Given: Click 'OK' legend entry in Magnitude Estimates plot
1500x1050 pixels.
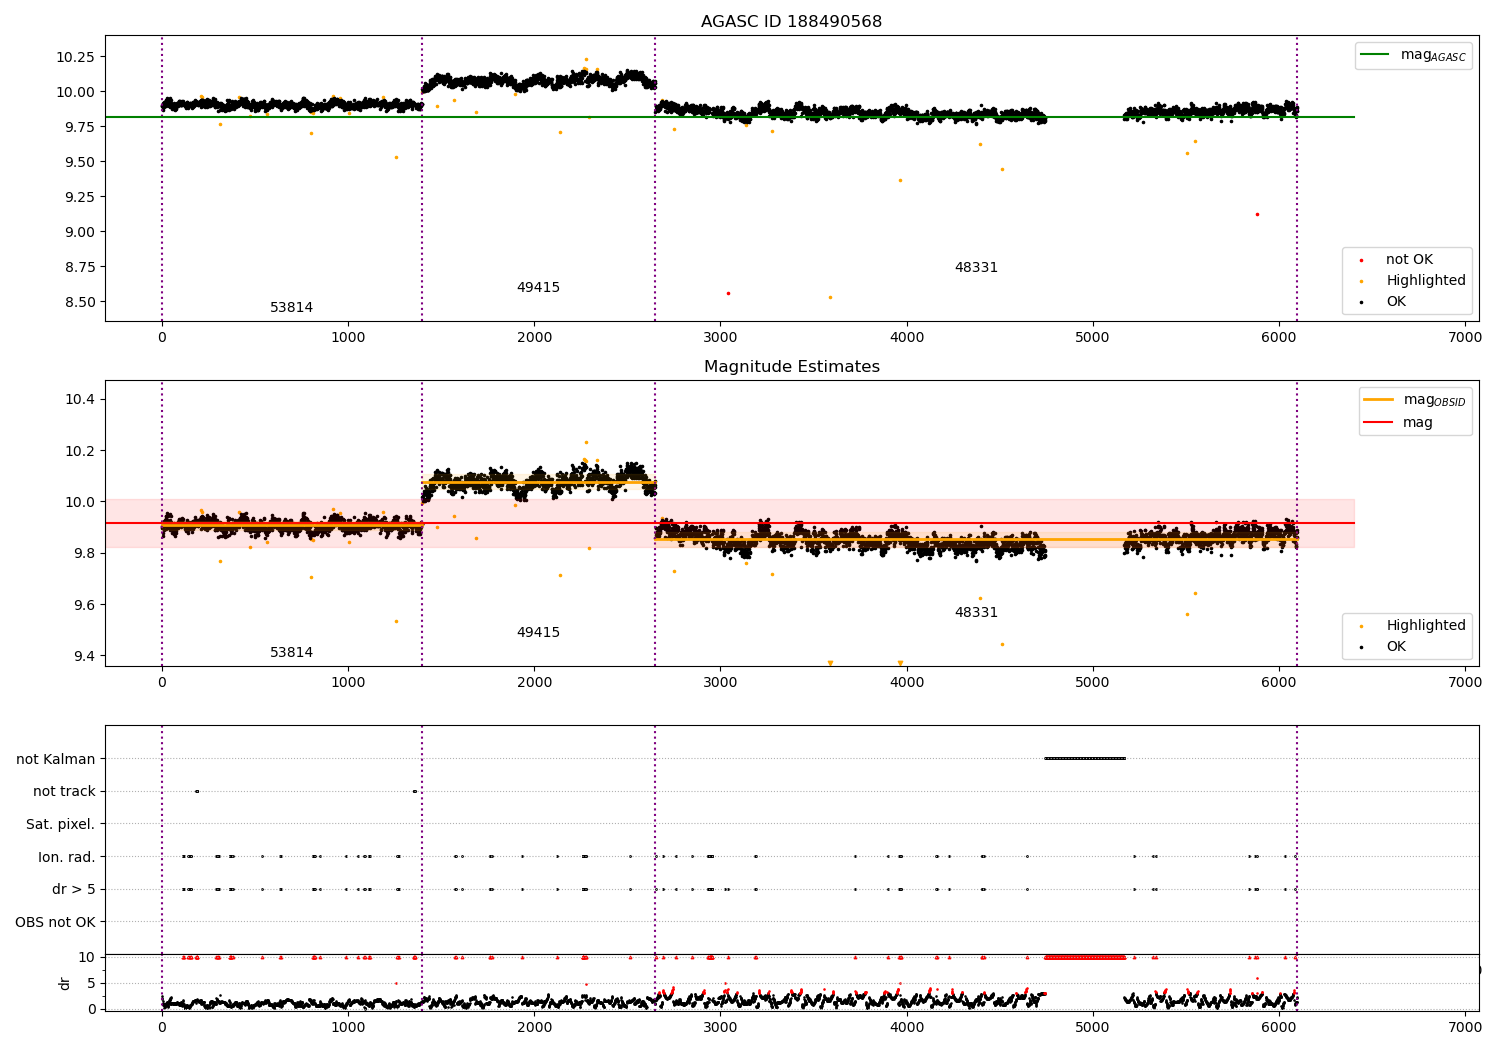Looking at the screenshot, I should [1395, 647].
